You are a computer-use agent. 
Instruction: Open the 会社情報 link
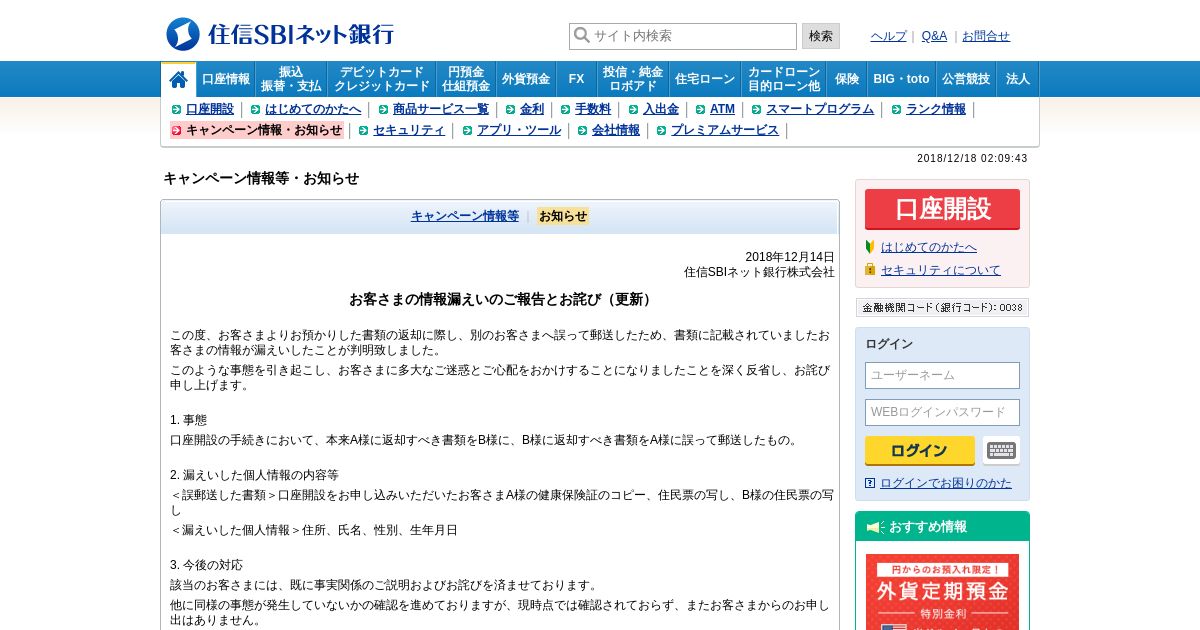(x=616, y=130)
